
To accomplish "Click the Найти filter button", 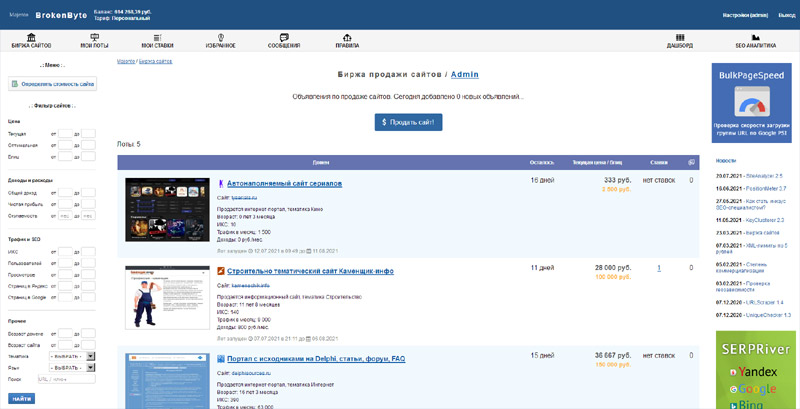I will [x=21, y=398].
